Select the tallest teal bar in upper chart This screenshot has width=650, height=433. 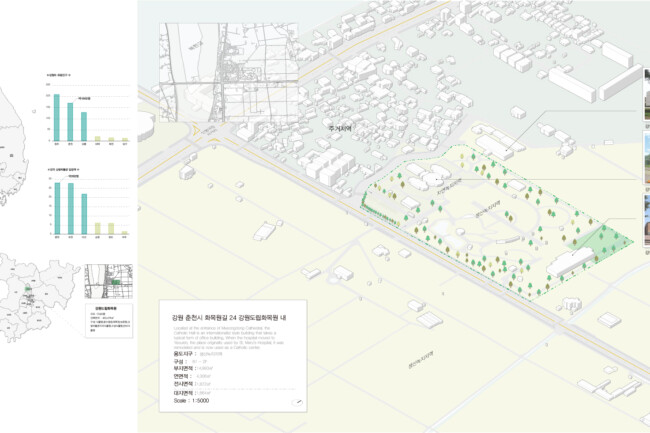pyautogui.click(x=56, y=117)
